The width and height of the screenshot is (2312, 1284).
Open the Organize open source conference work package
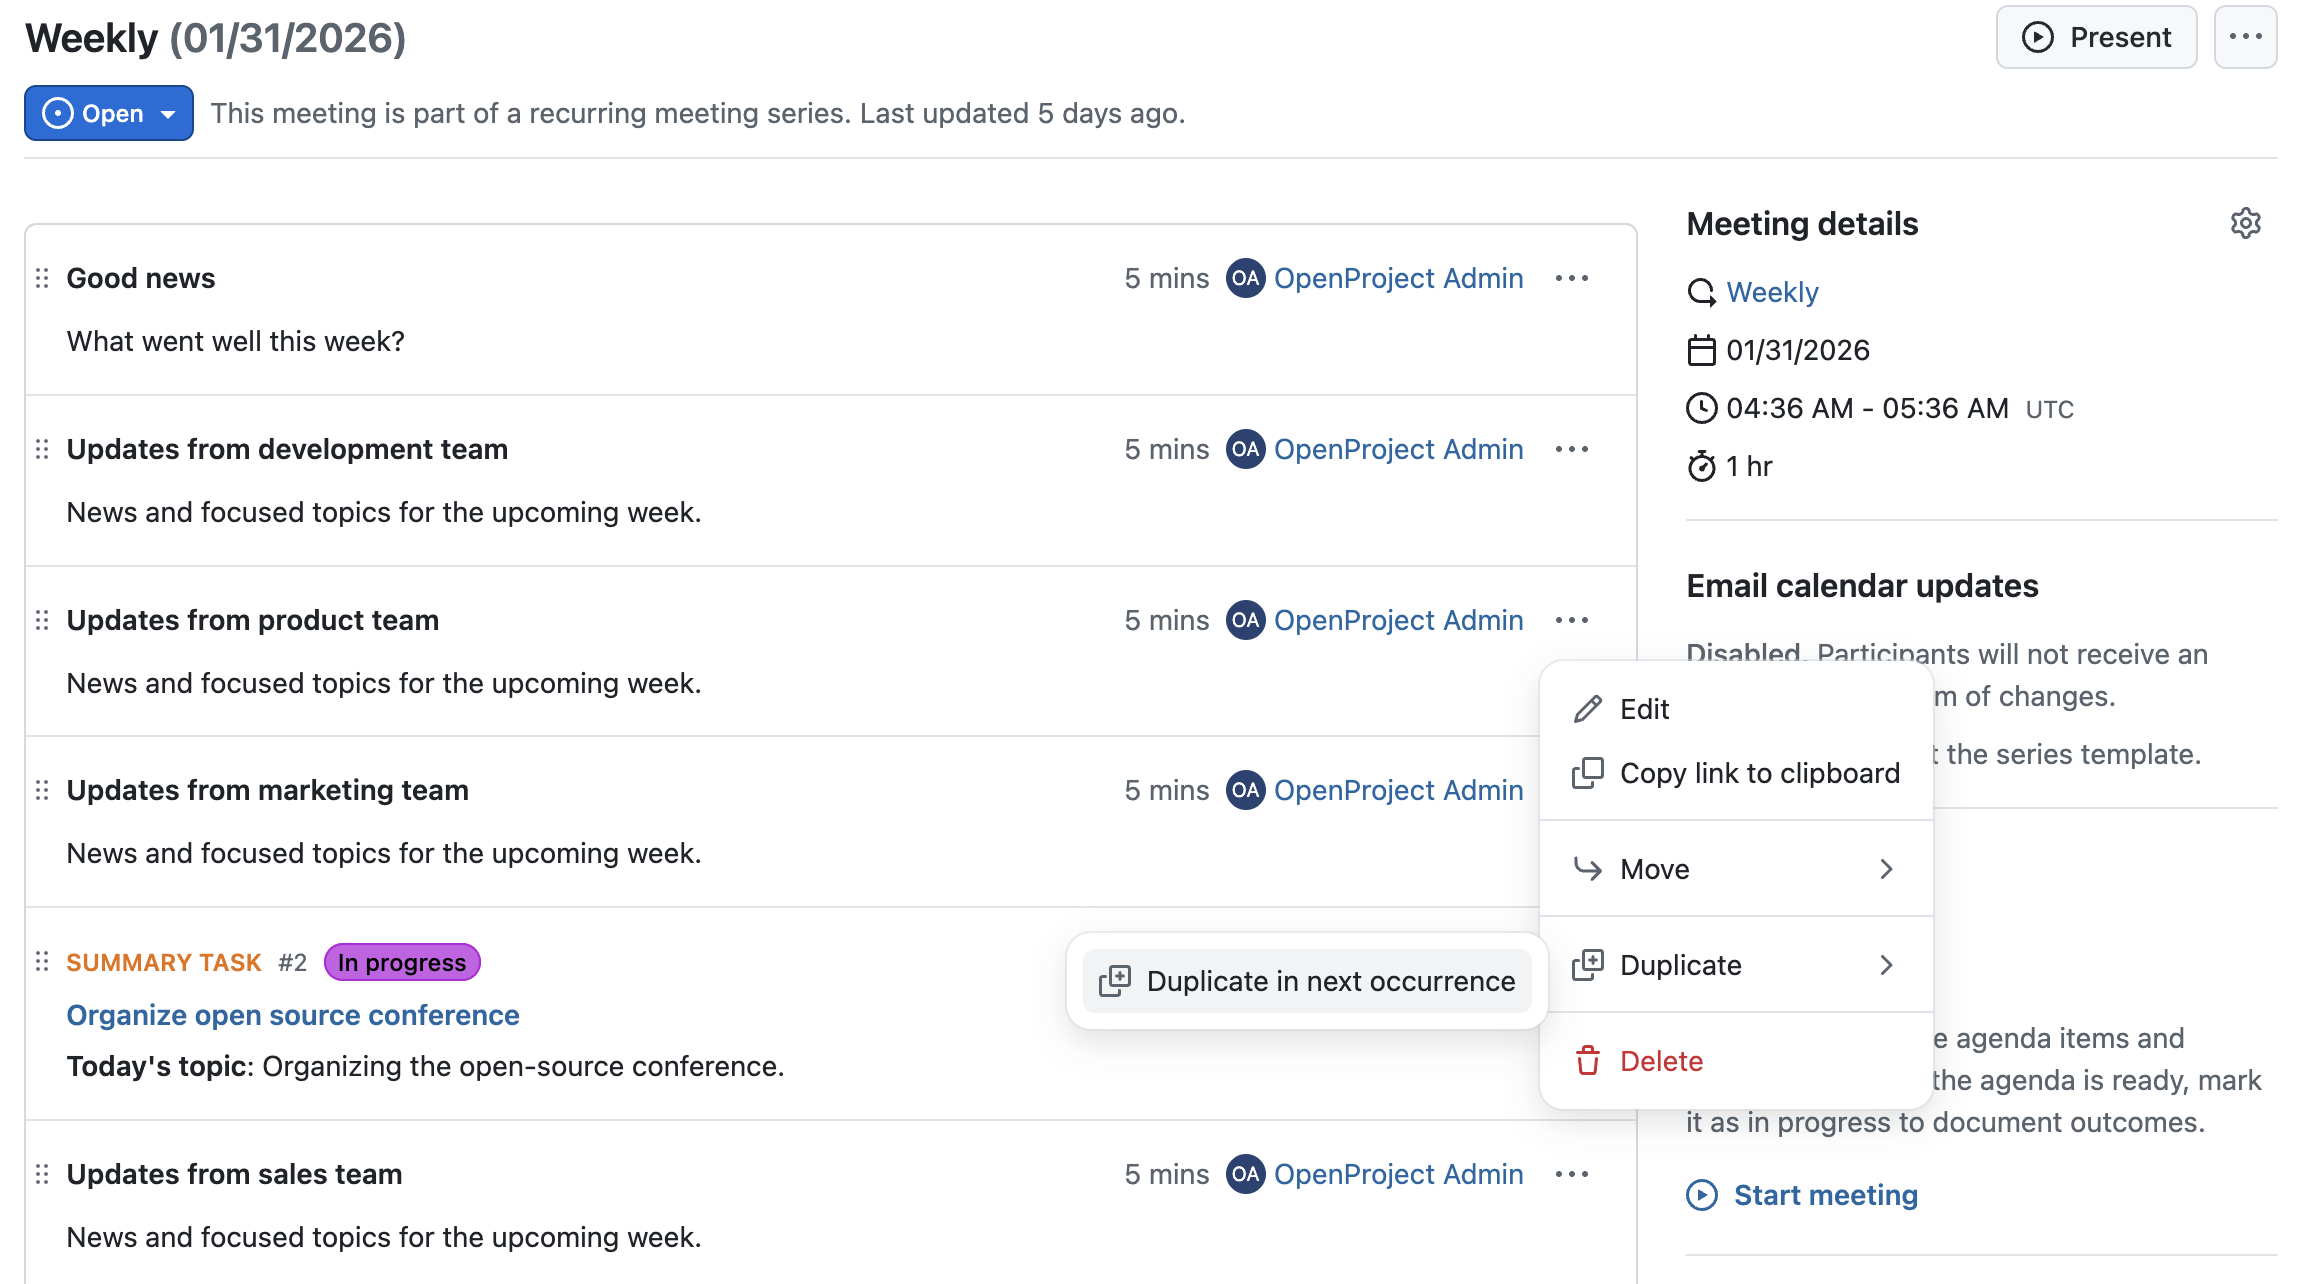pyautogui.click(x=293, y=1014)
